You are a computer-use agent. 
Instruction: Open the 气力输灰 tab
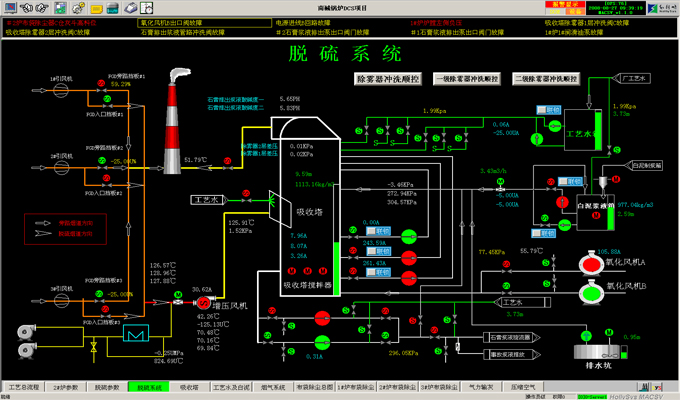coord(481,387)
